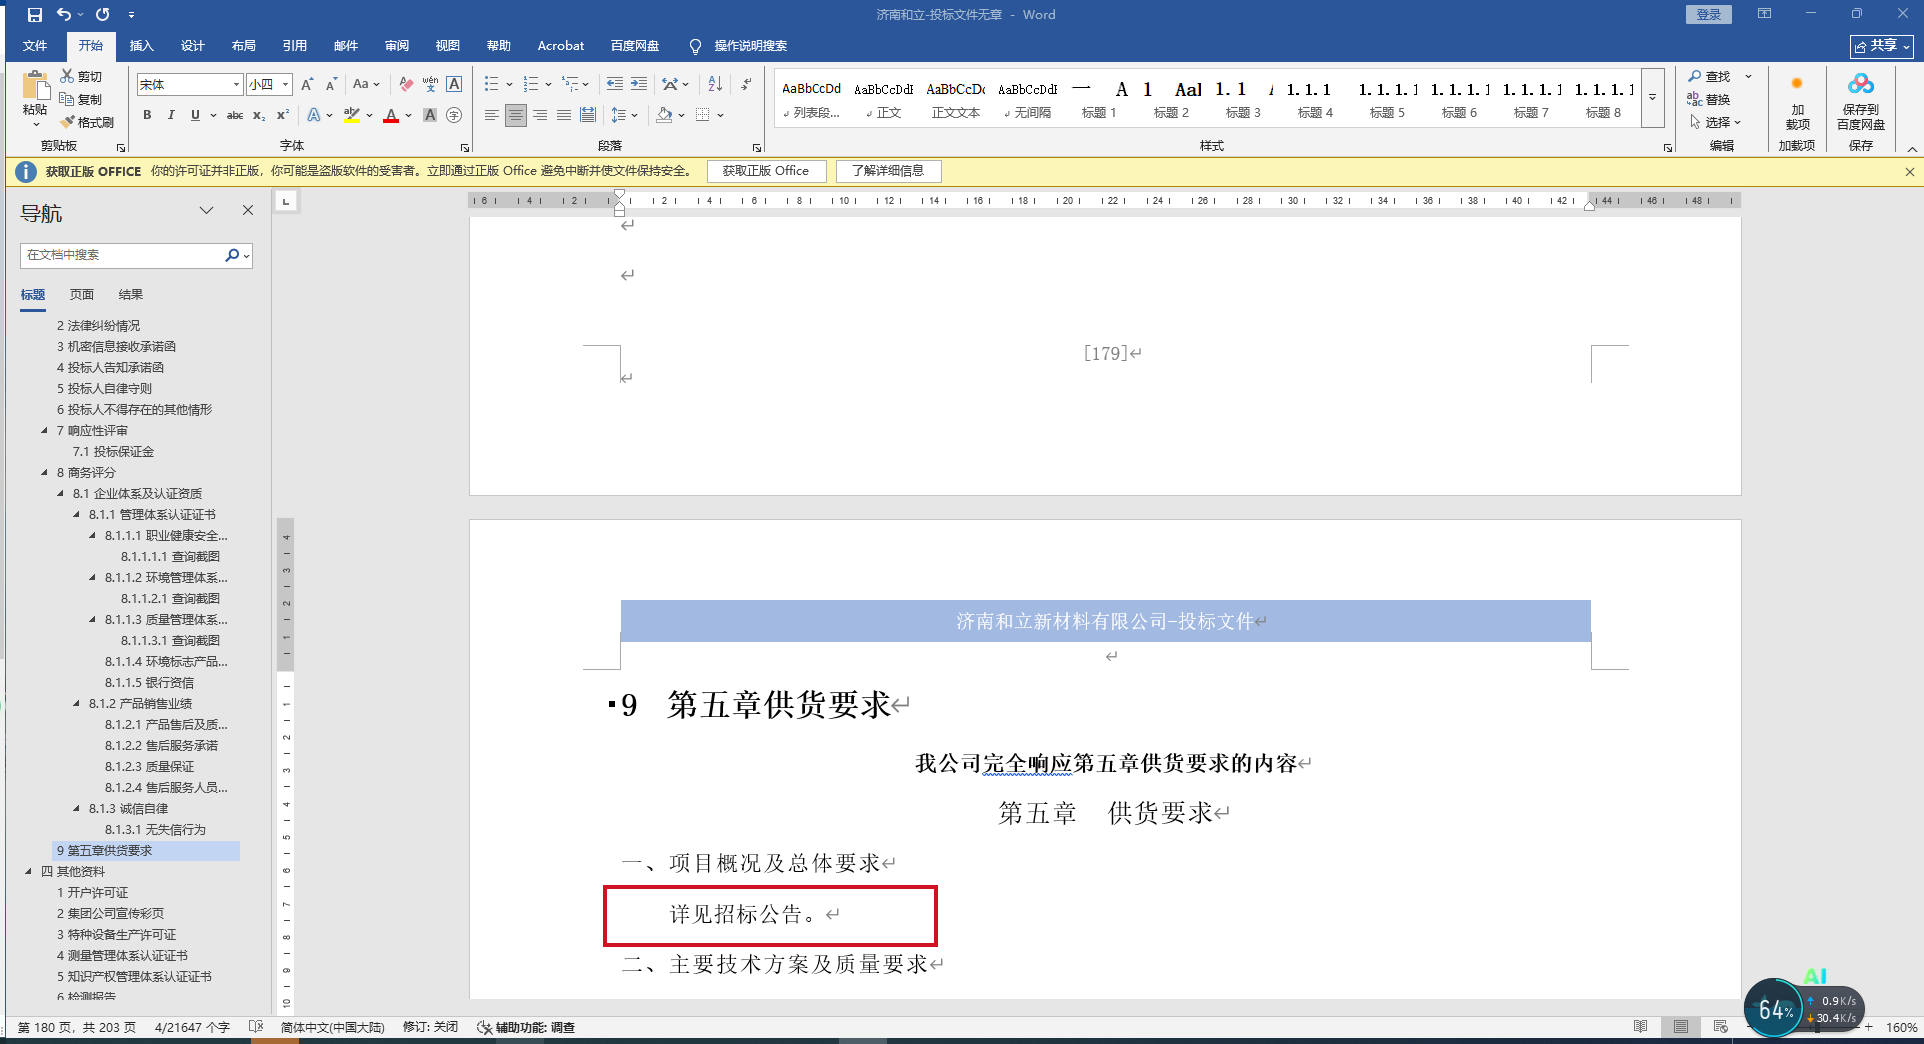
Task: Click the 获取正版 Office button
Action: pyautogui.click(x=766, y=171)
